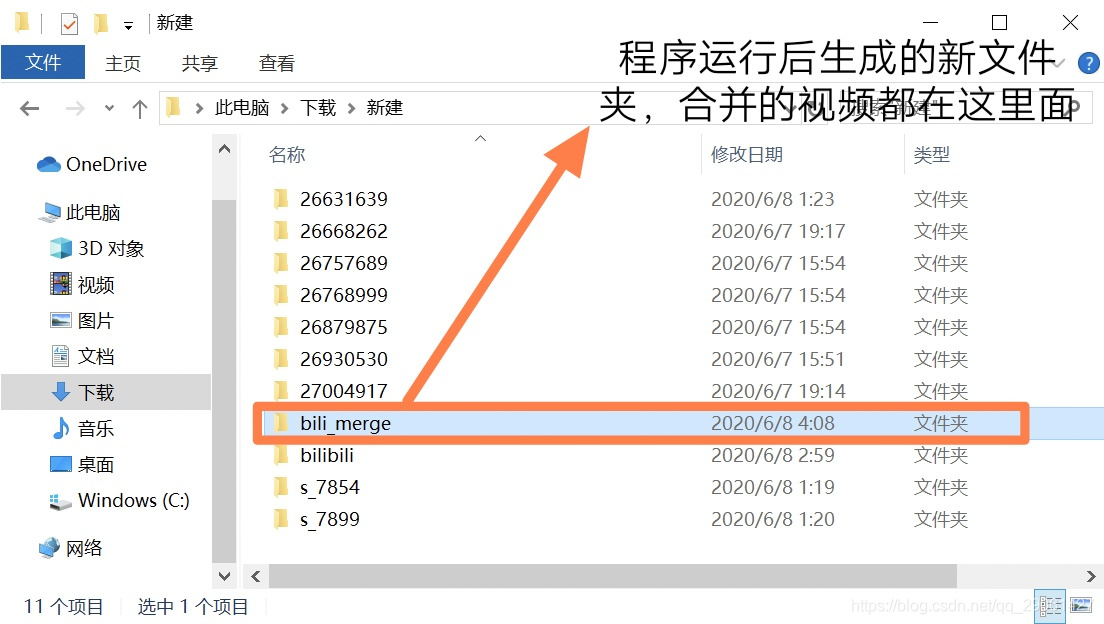This screenshot has height=624, width=1104.
Task: Toggle sort order on the 名称 column
Action: tap(287, 154)
